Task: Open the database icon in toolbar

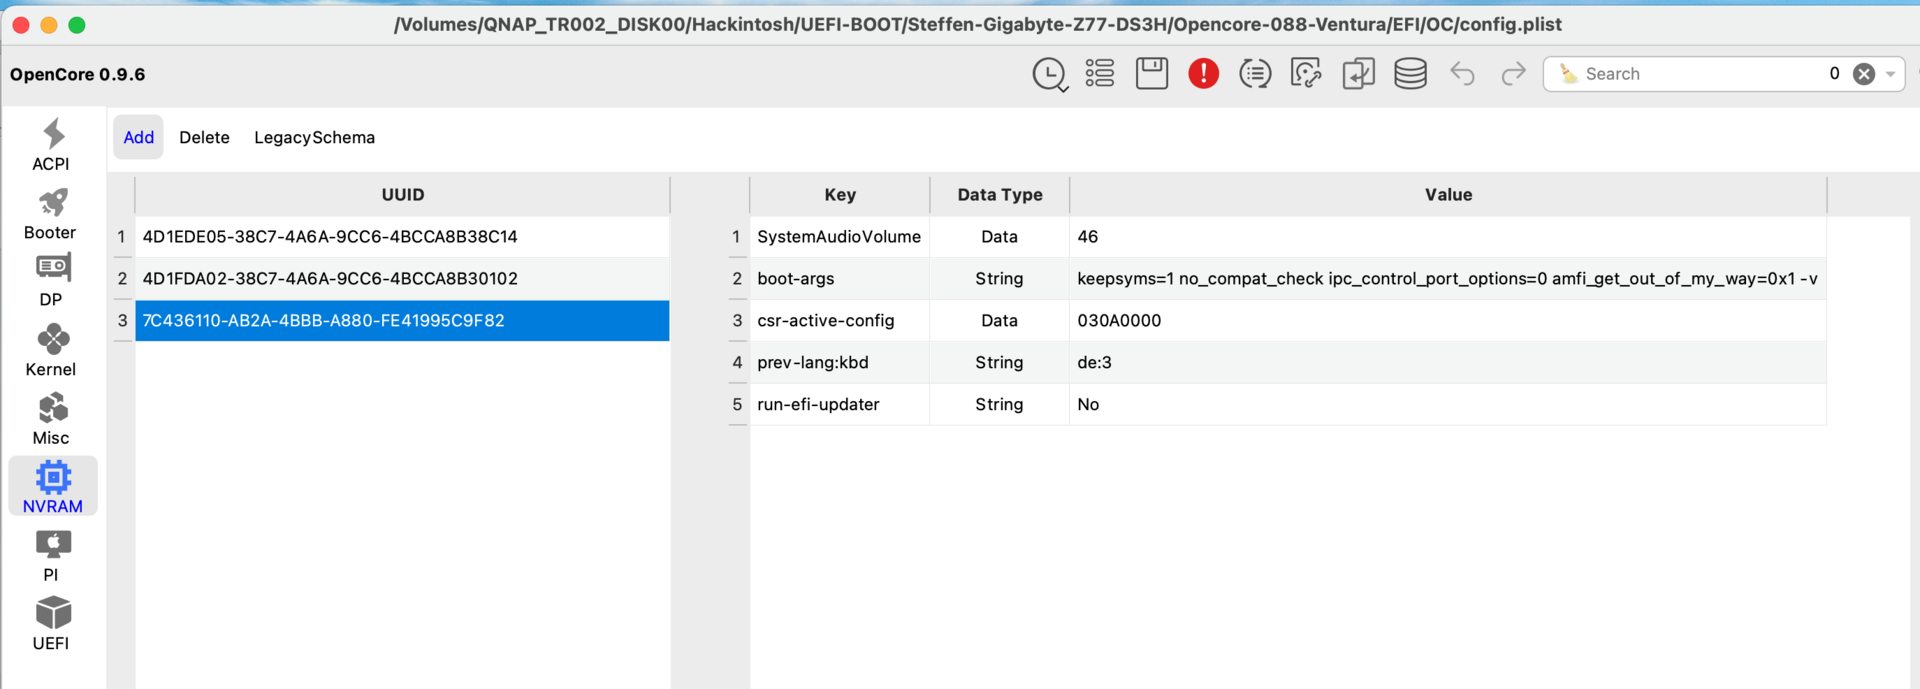Action: (1410, 74)
